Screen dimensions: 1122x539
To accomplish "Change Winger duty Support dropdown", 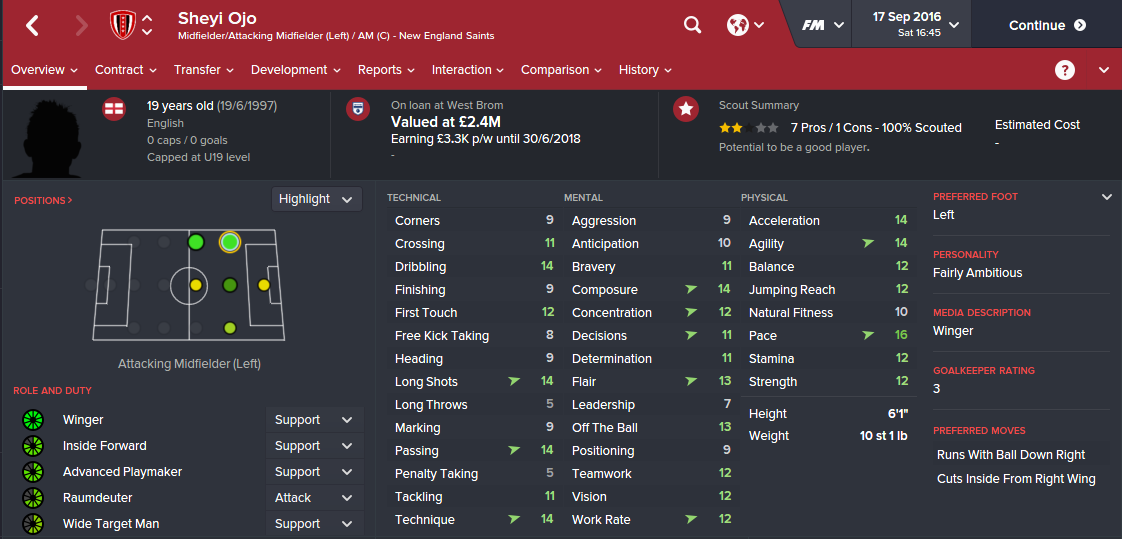I will 313,420.
